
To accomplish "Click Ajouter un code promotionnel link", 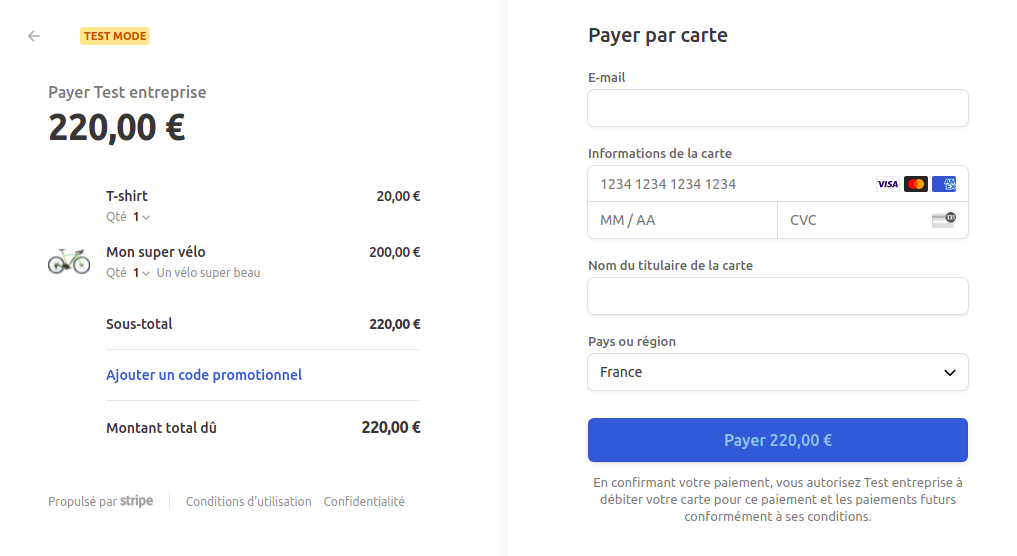I will (204, 375).
